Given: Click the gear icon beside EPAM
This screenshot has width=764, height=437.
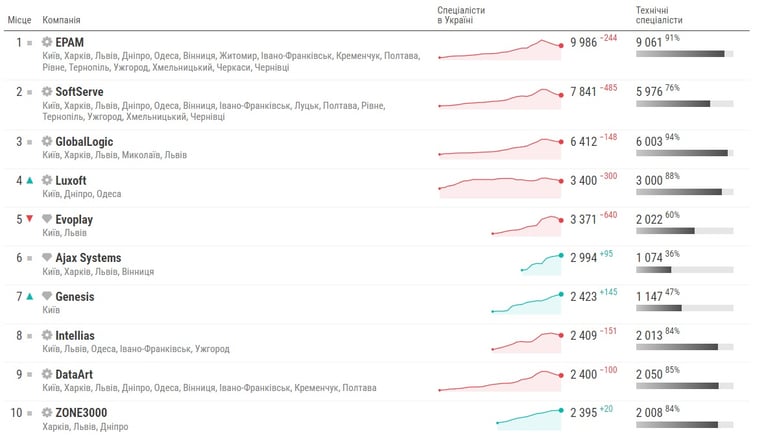Looking at the screenshot, I should pos(47,42).
